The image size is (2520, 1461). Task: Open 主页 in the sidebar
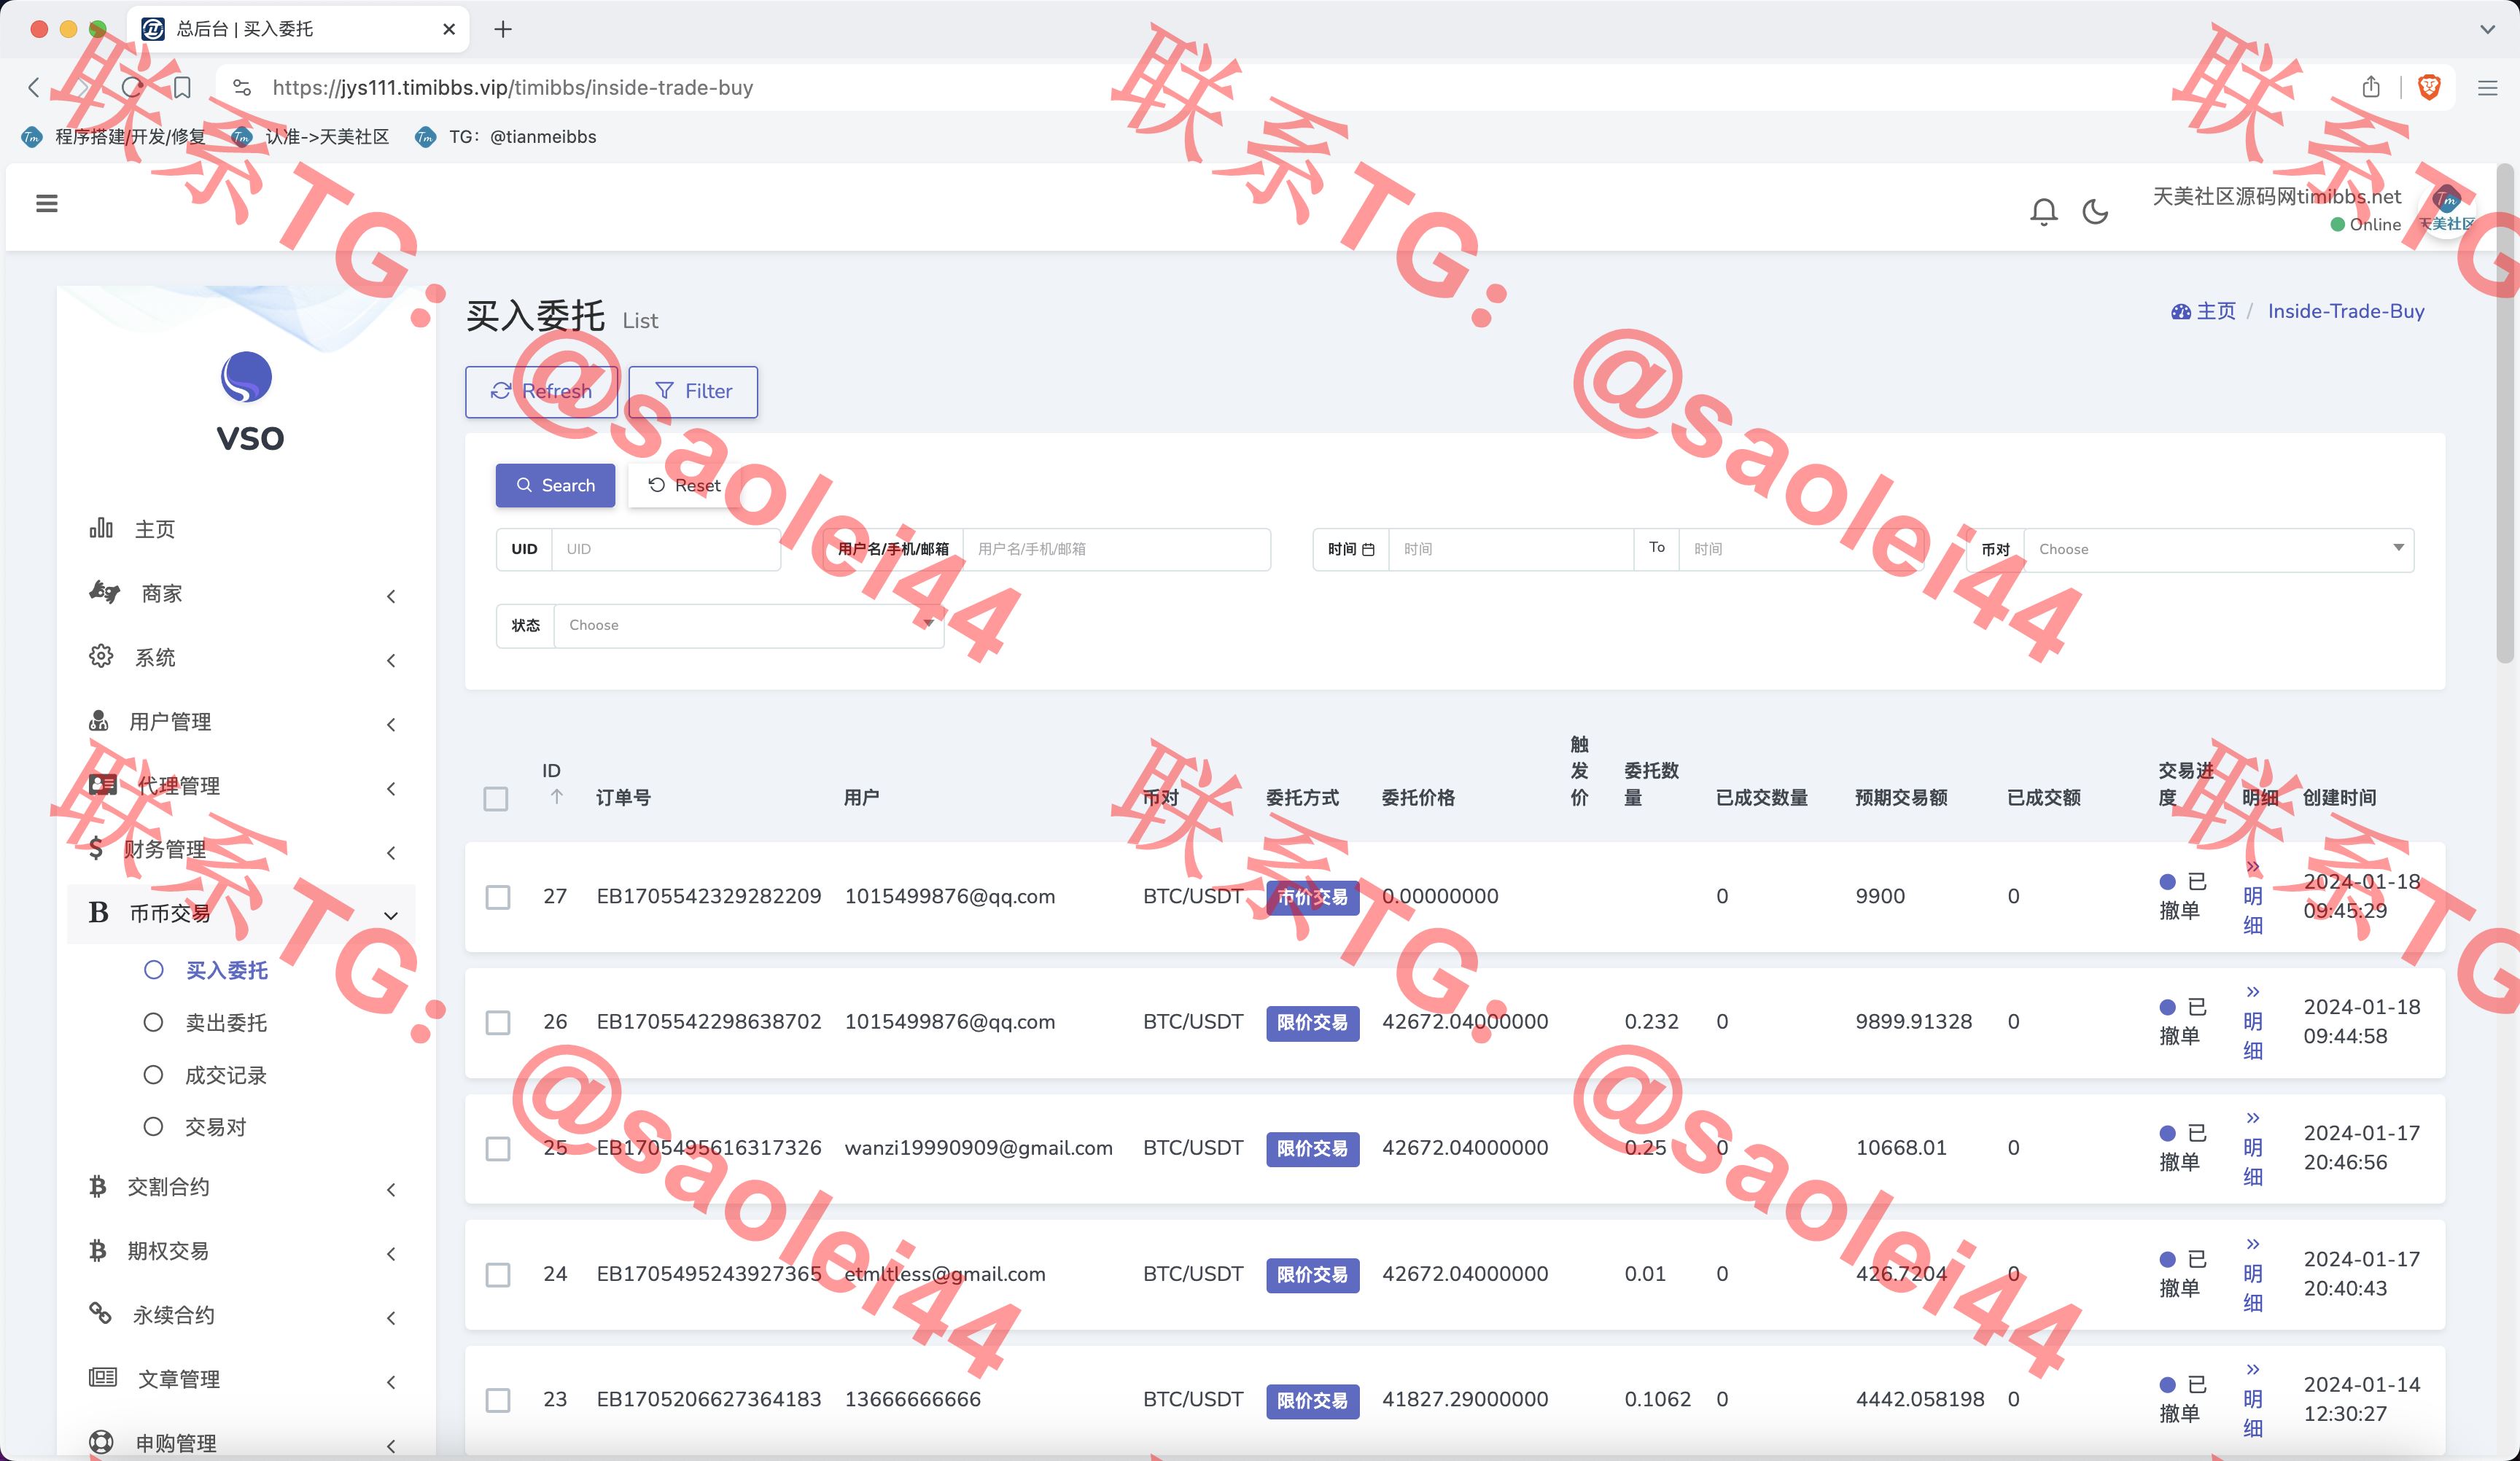click(155, 529)
